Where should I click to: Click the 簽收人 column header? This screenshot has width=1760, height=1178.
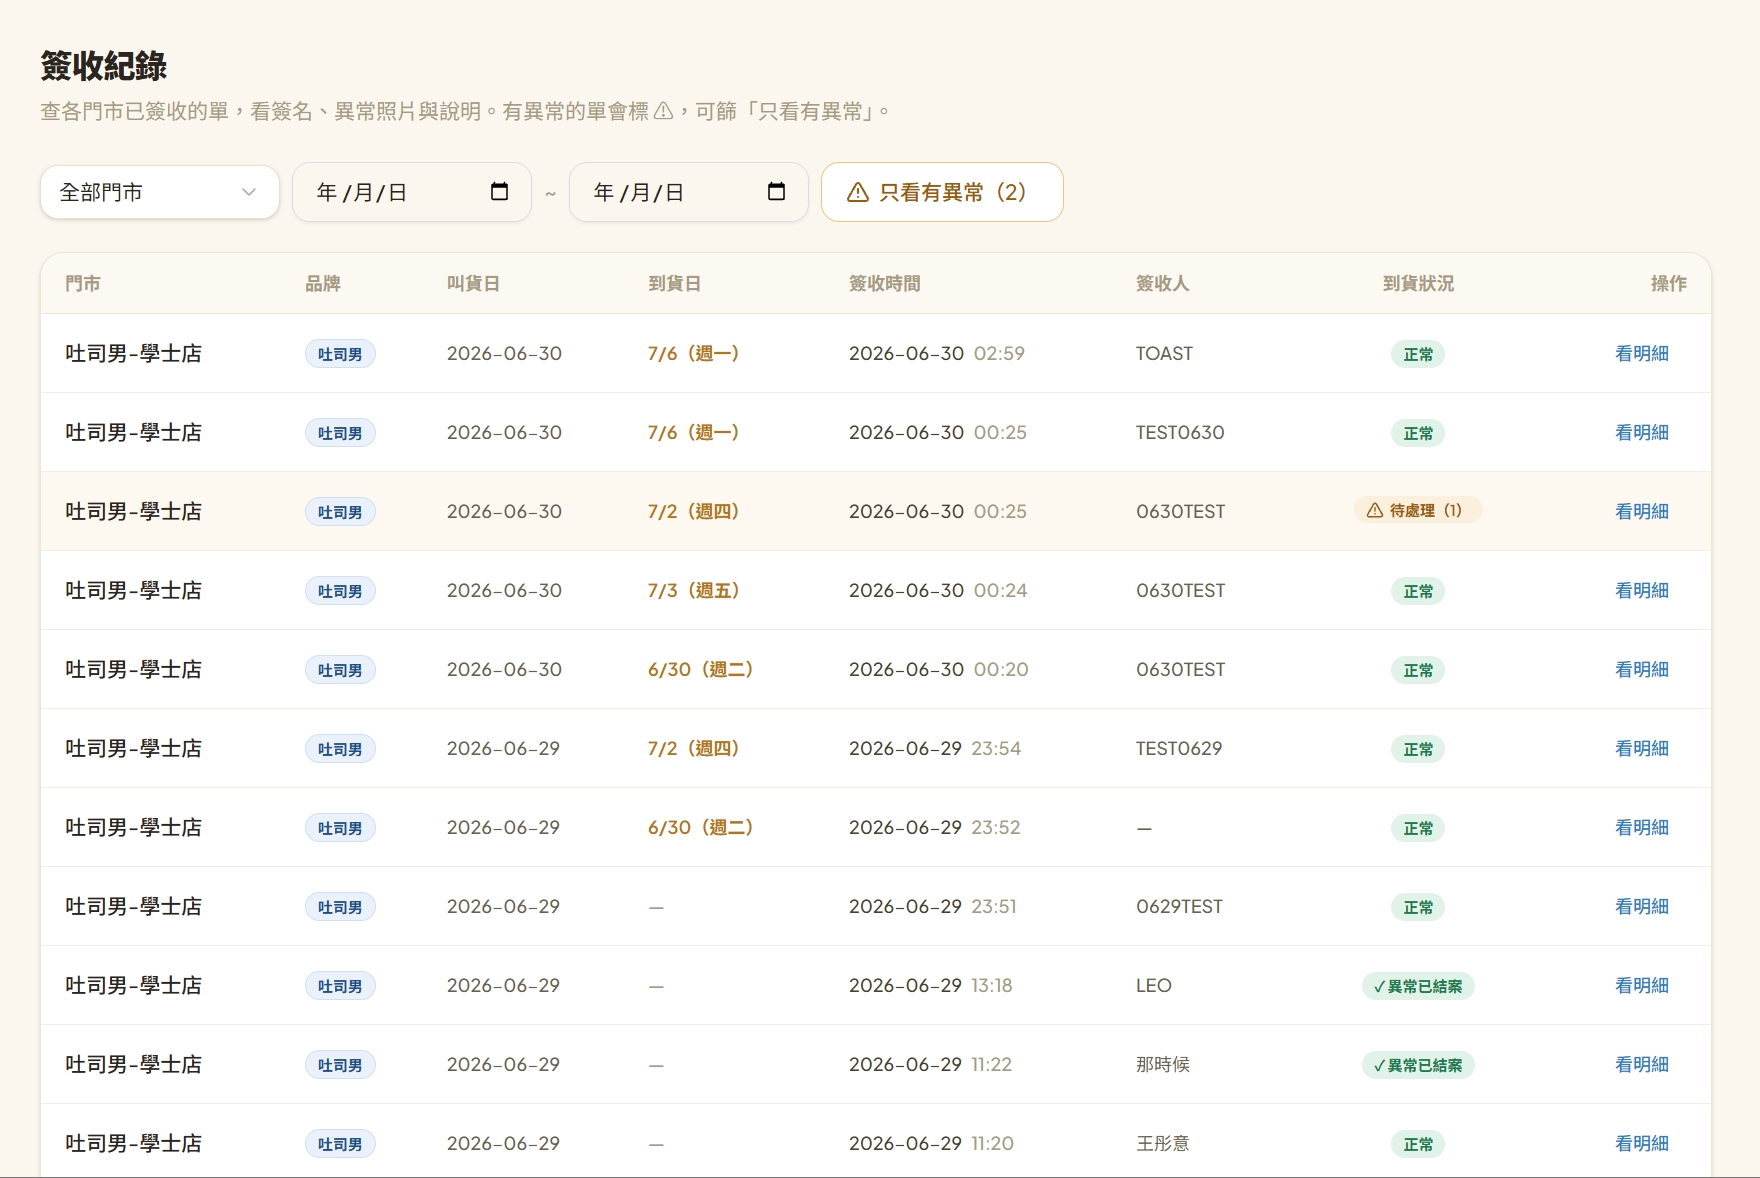tap(1162, 283)
